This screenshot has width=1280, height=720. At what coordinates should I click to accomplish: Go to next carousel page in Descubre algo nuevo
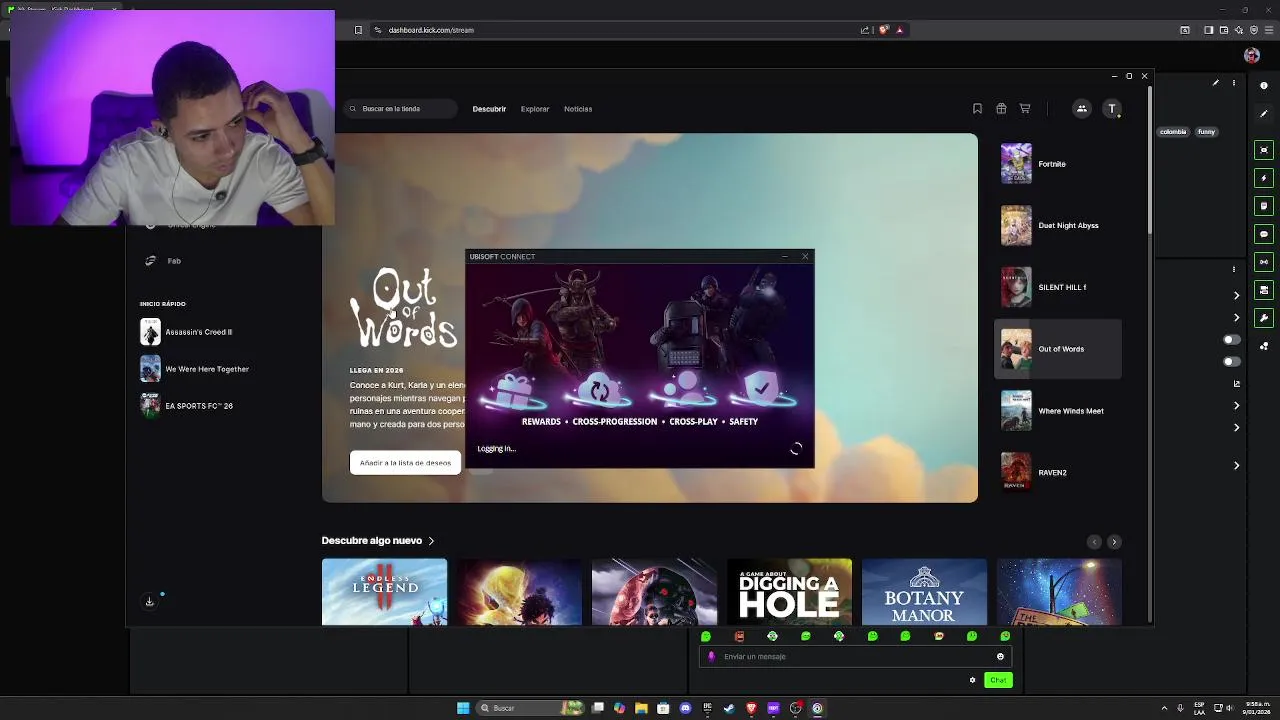1114,542
